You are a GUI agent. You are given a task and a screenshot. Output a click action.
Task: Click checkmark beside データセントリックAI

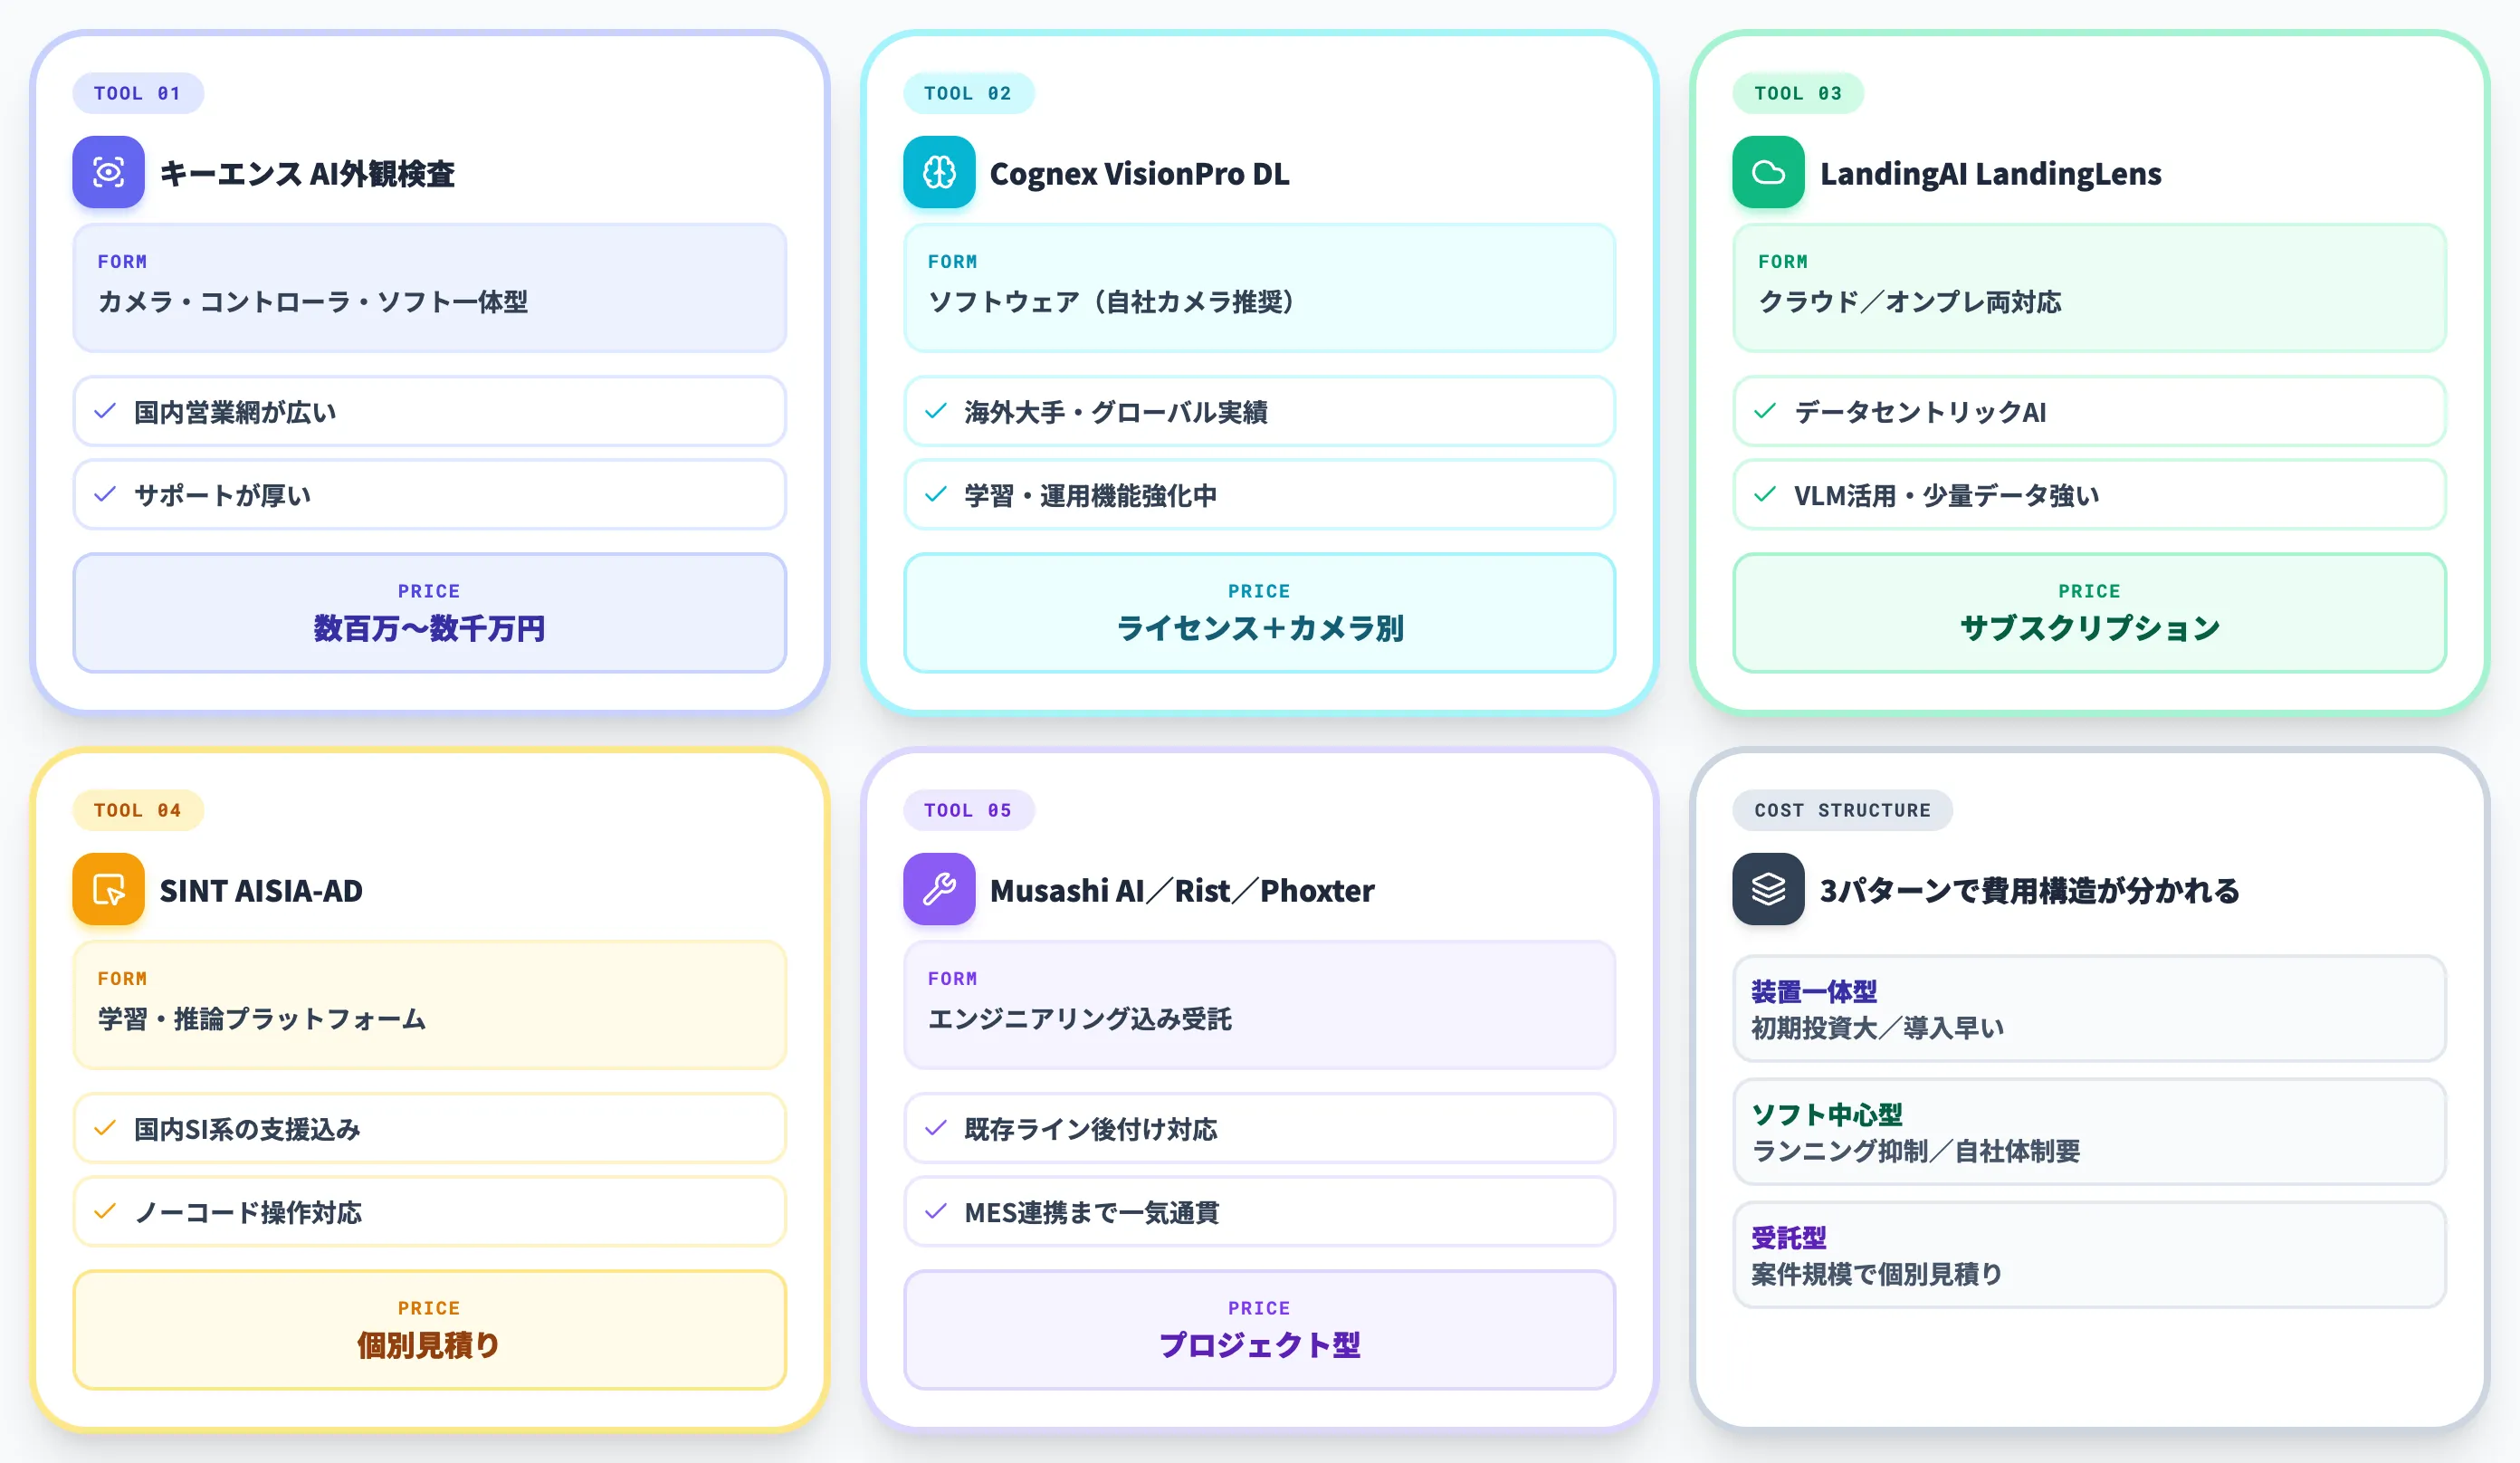coord(1765,411)
